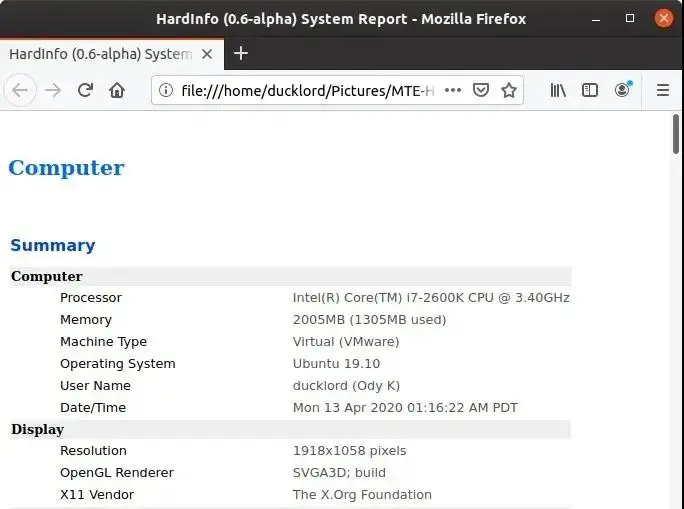Open the Firefox hamburger menu

663,90
